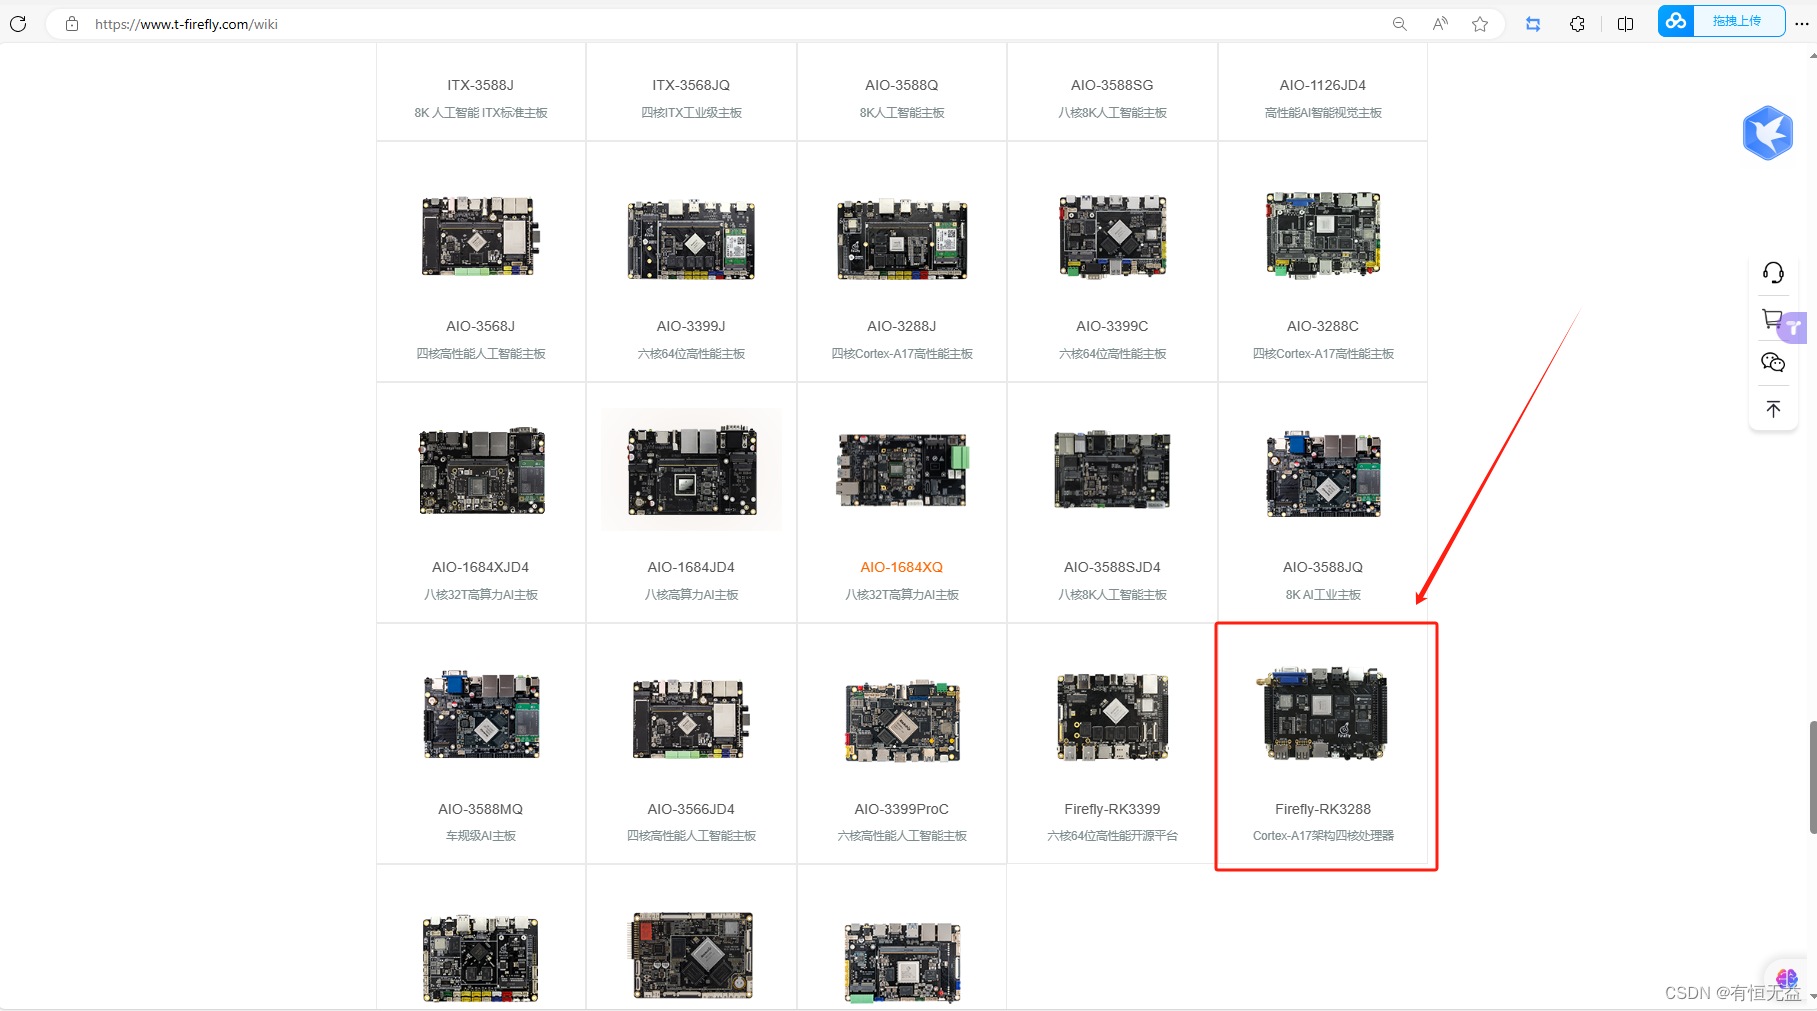Click the blue bird assistant icon
The height and width of the screenshot is (1011, 1817).
click(1768, 132)
